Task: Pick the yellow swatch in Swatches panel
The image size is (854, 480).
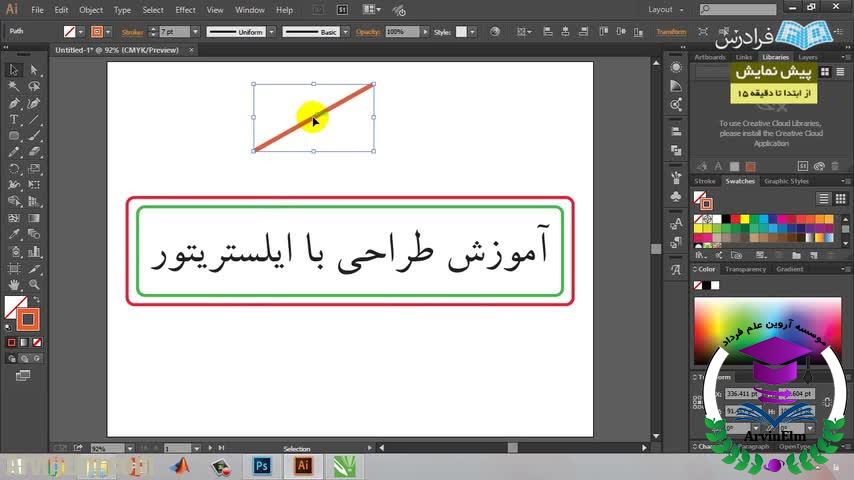Action: tap(744, 219)
